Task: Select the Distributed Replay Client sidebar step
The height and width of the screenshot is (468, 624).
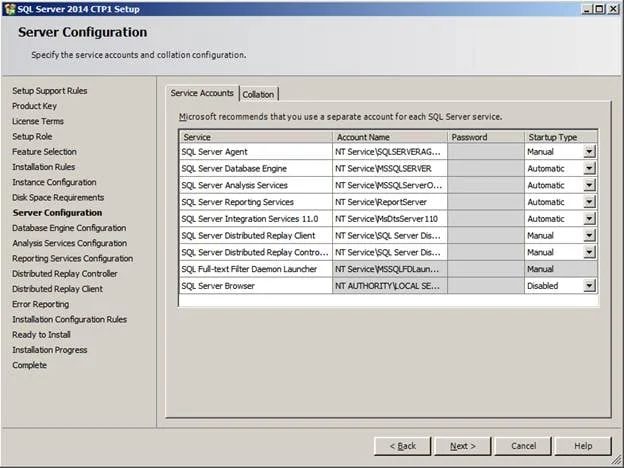Action: [x=57, y=289]
